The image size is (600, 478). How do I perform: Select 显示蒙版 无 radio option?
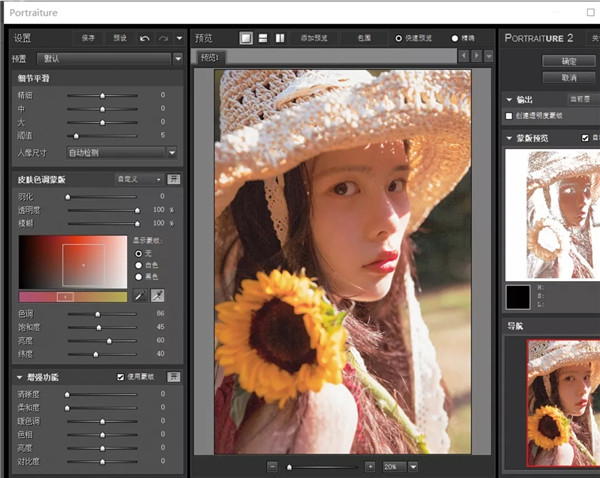[139, 253]
